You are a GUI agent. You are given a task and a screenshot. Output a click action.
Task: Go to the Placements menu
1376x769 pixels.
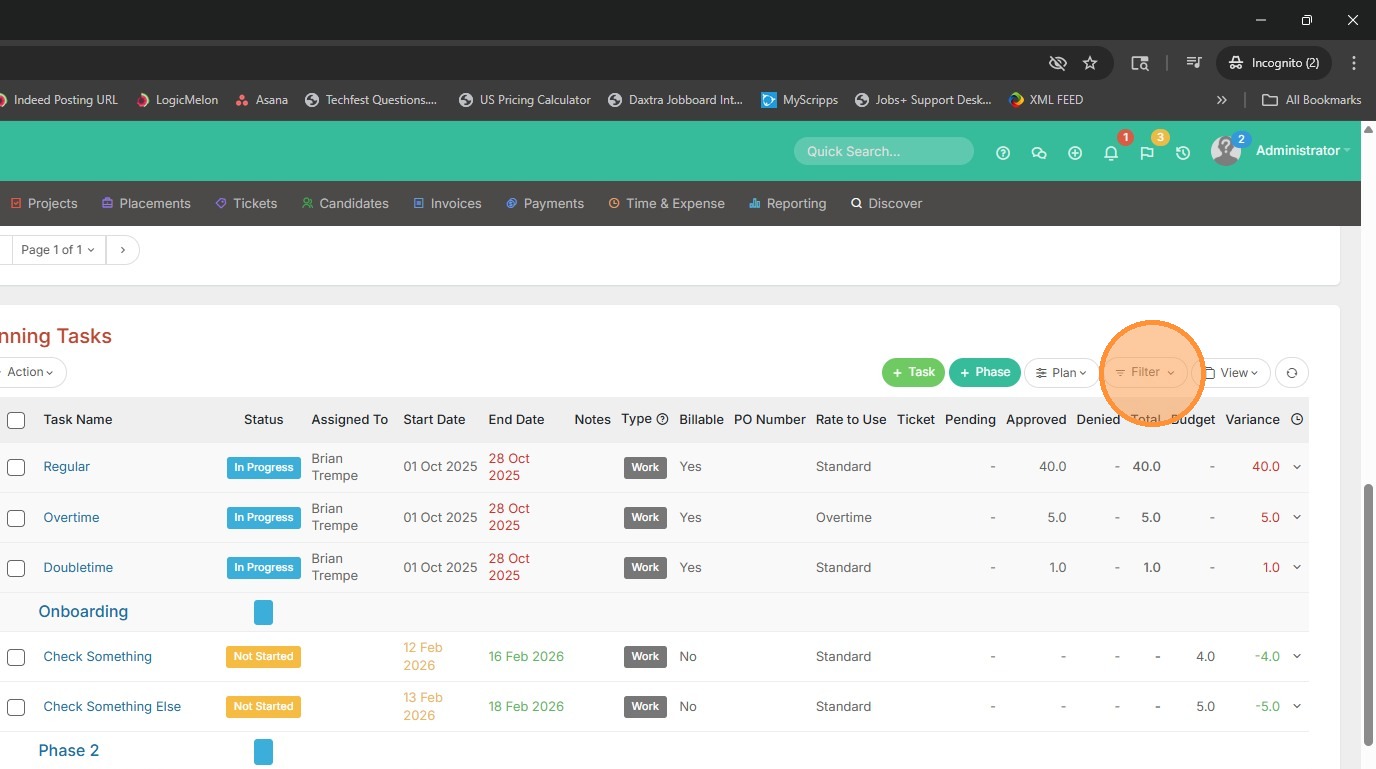click(146, 204)
